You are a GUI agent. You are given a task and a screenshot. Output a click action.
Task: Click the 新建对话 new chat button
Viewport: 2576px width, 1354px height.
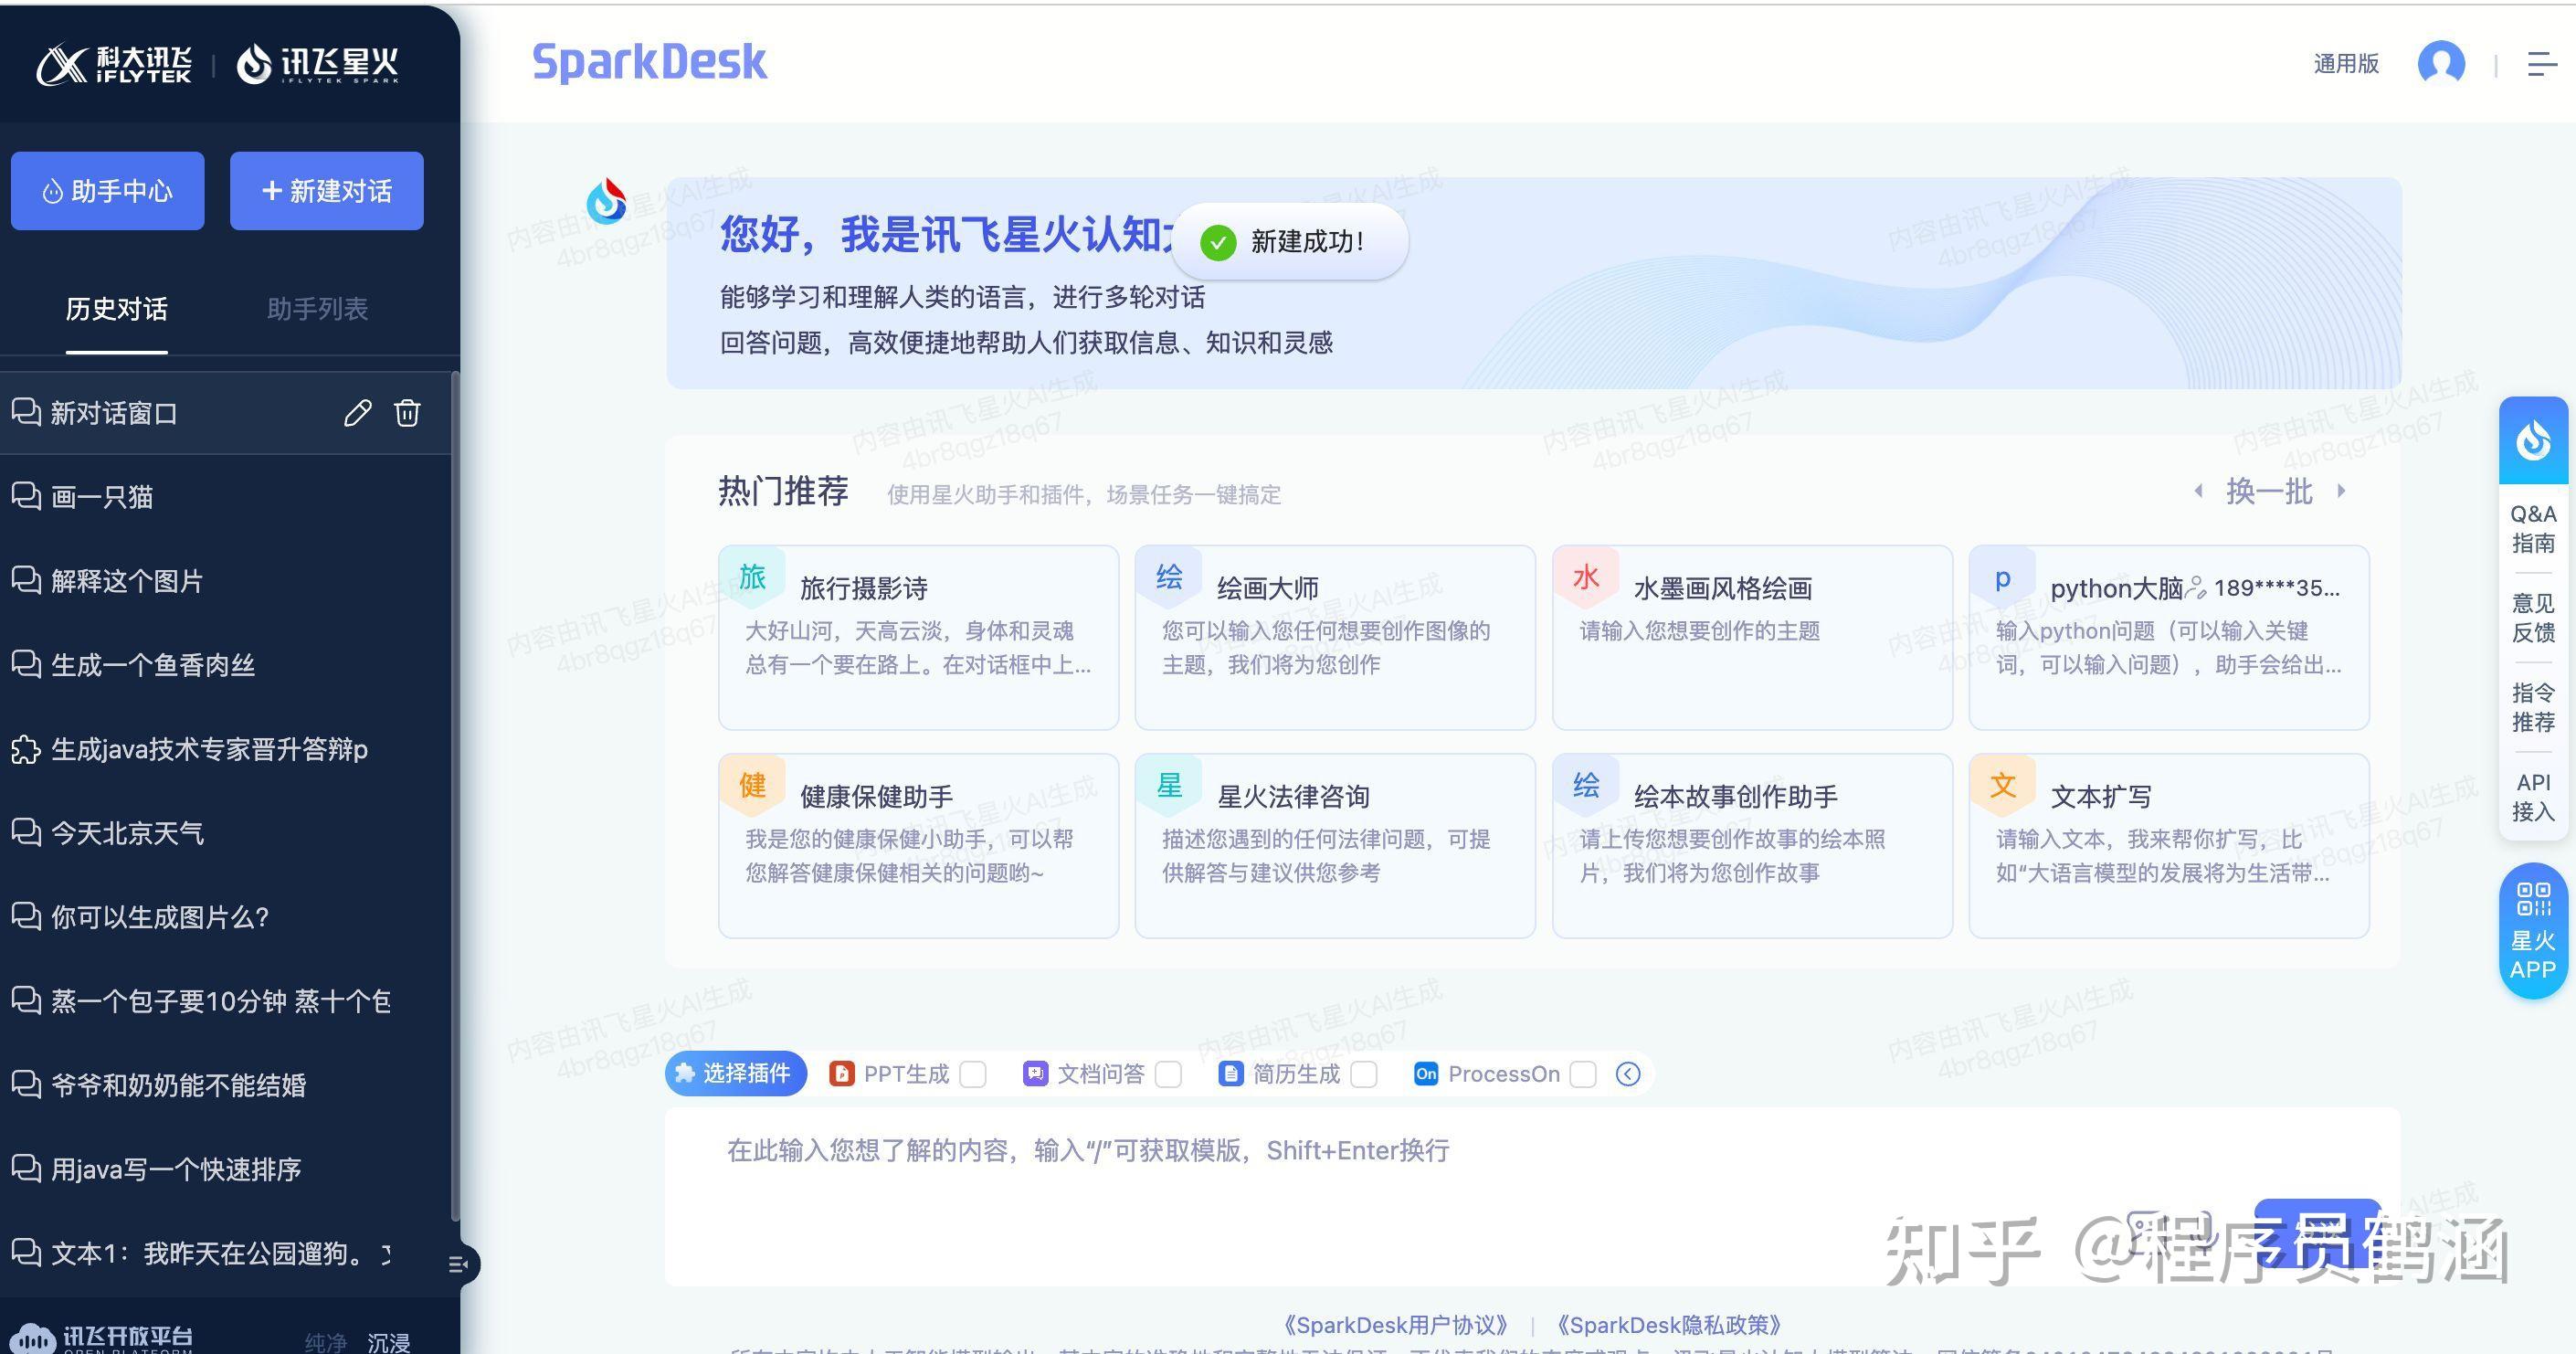tap(326, 190)
